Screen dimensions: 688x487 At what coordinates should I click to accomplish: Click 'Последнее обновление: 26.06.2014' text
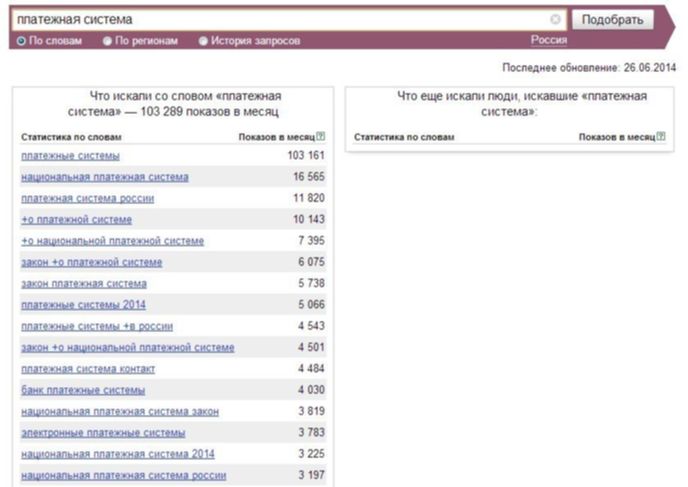pyautogui.click(x=589, y=68)
